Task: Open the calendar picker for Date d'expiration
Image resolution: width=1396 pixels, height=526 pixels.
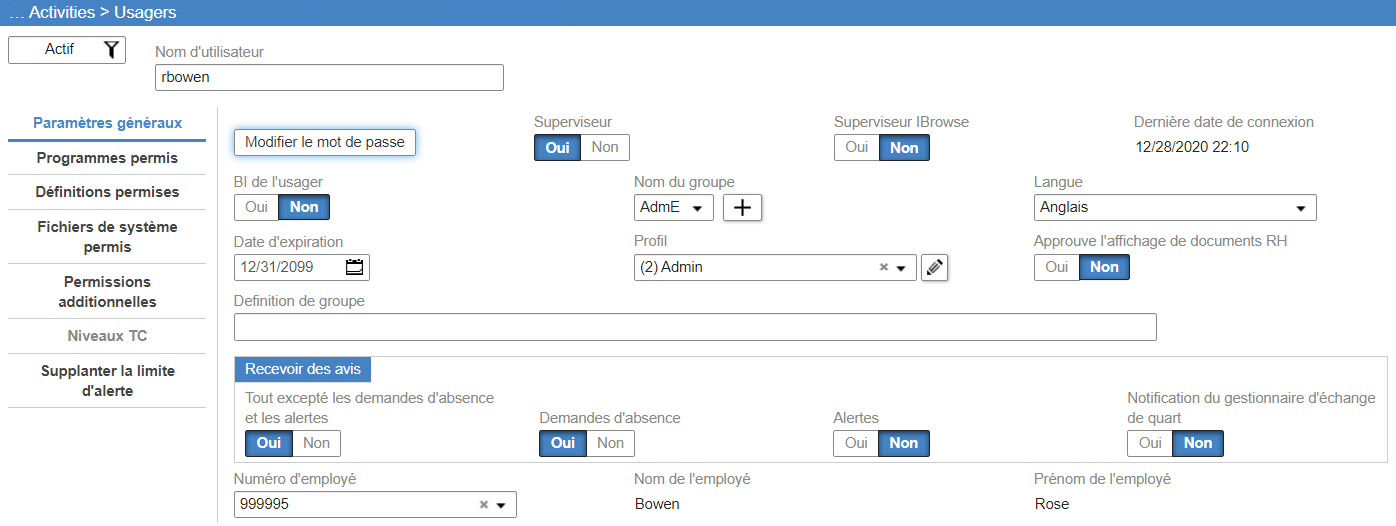Action: pos(355,267)
